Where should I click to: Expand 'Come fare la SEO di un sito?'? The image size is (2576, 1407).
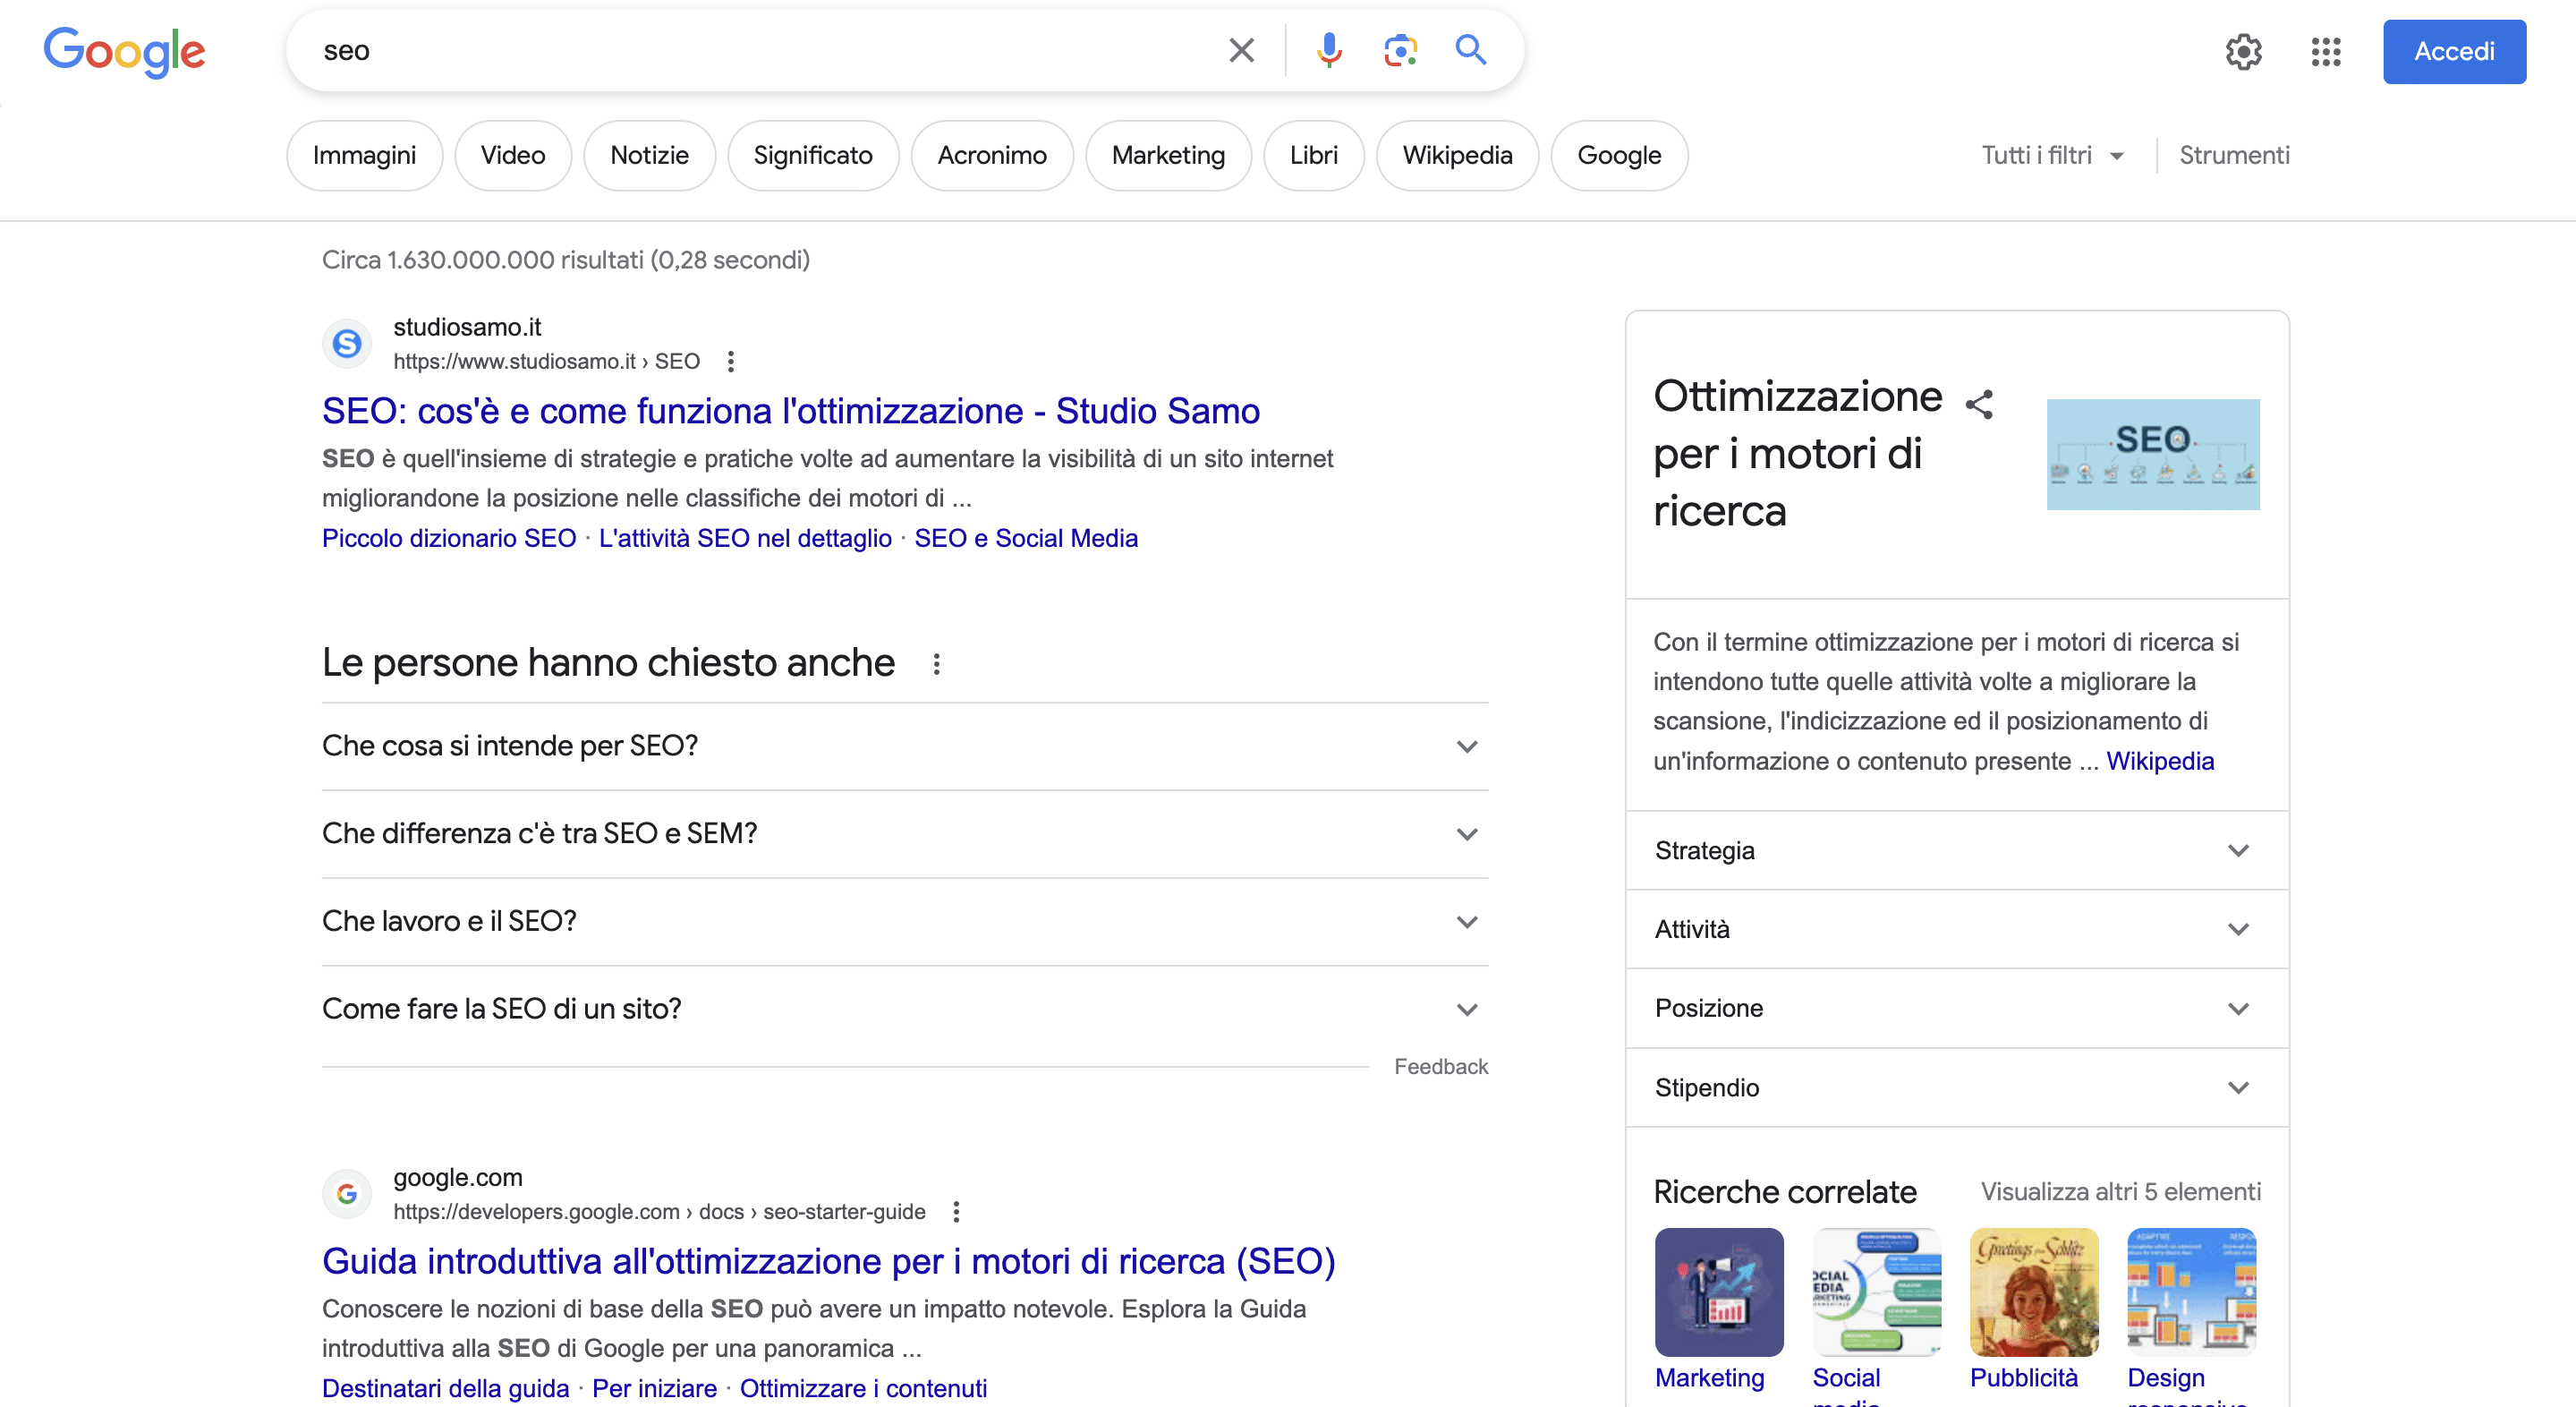coord(904,1009)
